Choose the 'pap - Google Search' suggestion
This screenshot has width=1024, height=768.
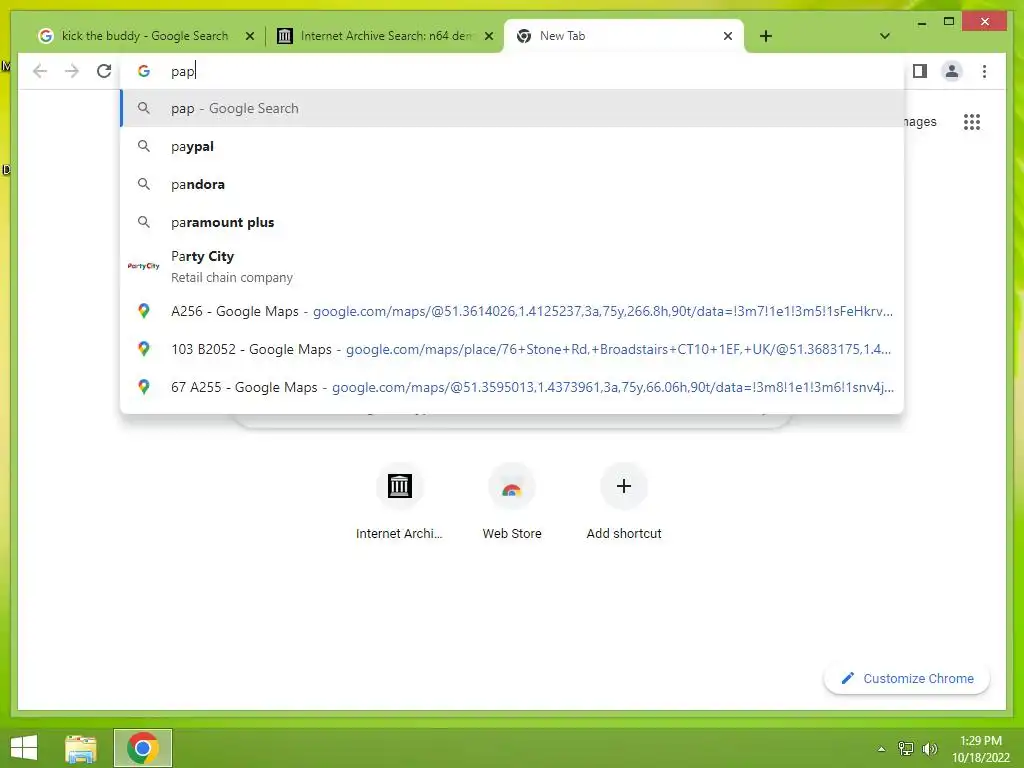513,108
